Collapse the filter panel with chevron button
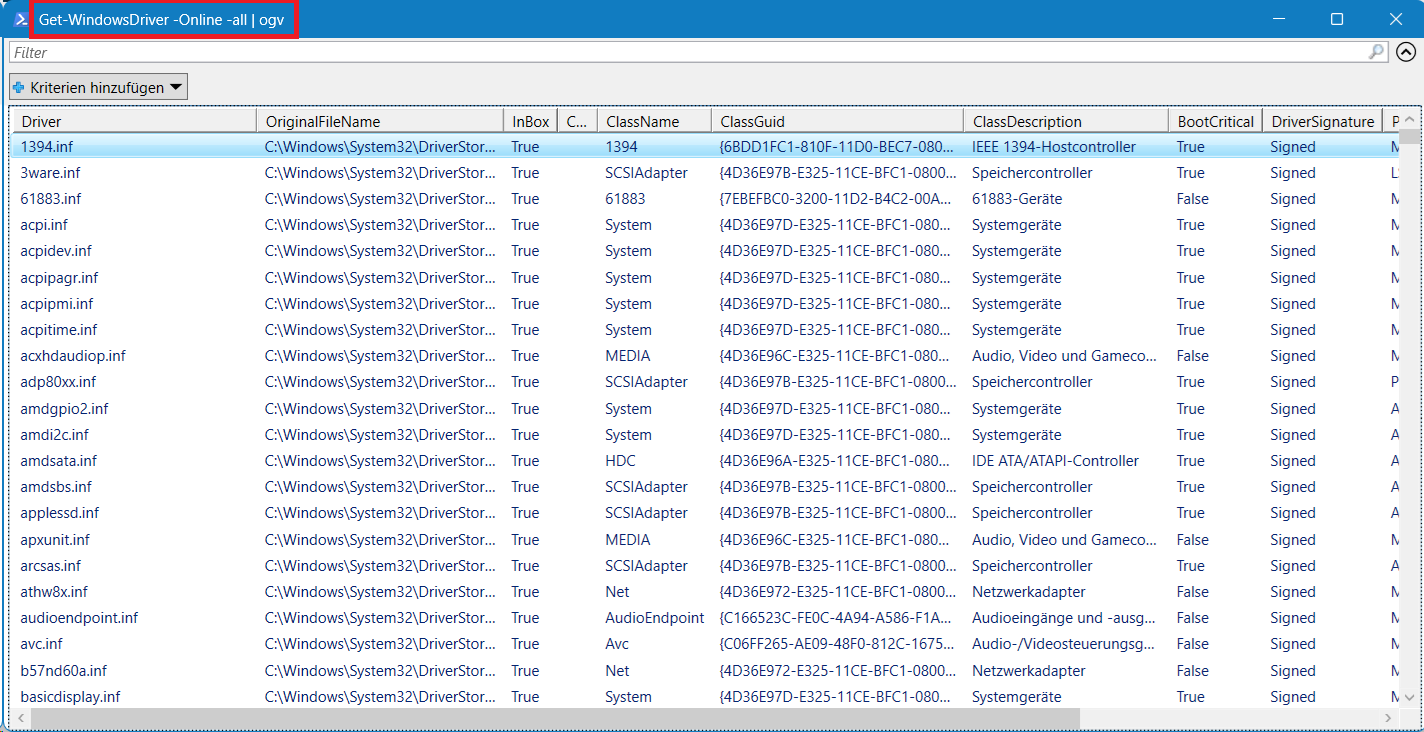The height and width of the screenshot is (732, 1424). click(1406, 52)
